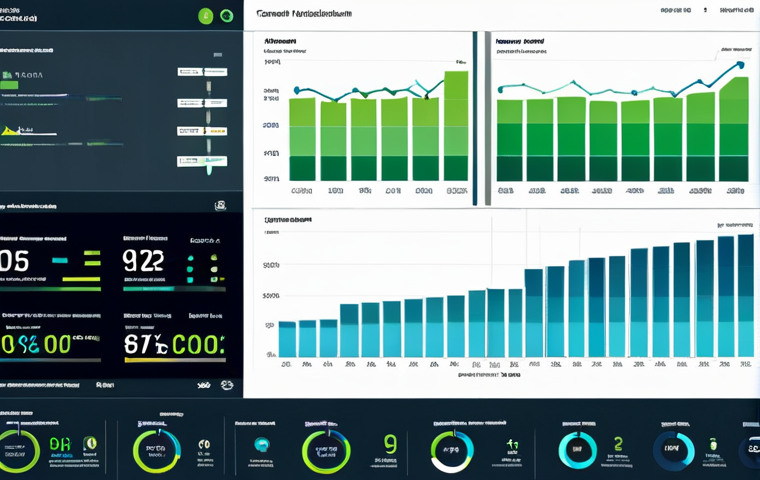Open the white and teal donut gauge
This screenshot has width=760, height=480.
[x=451, y=451]
